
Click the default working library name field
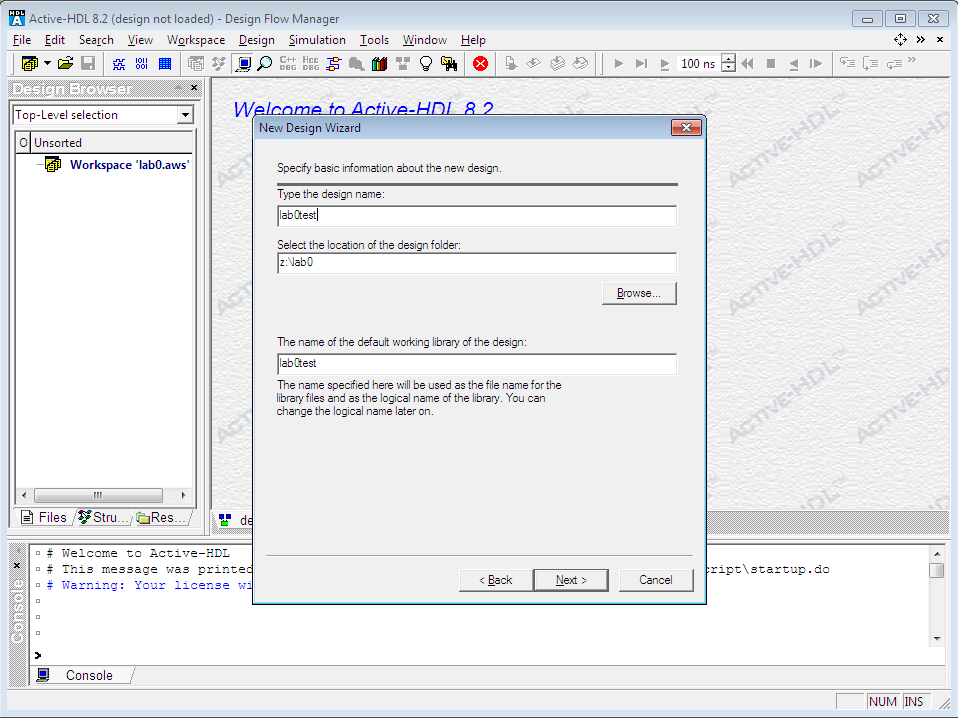tap(477, 364)
